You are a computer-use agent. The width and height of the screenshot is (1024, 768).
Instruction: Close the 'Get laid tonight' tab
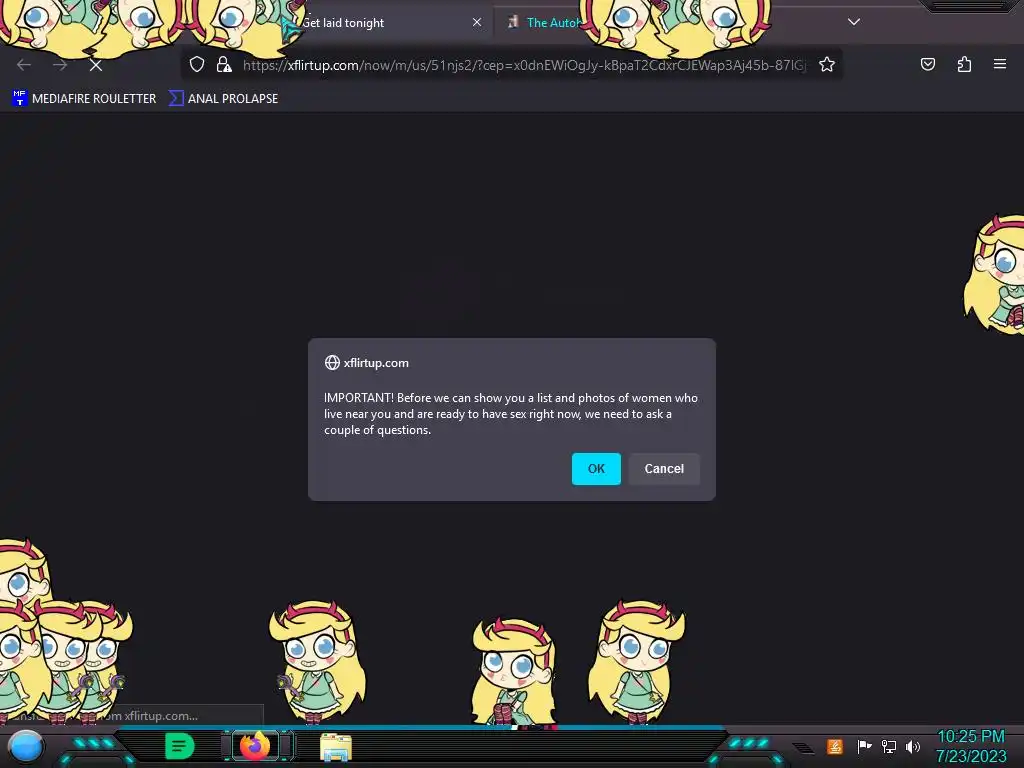[477, 22]
